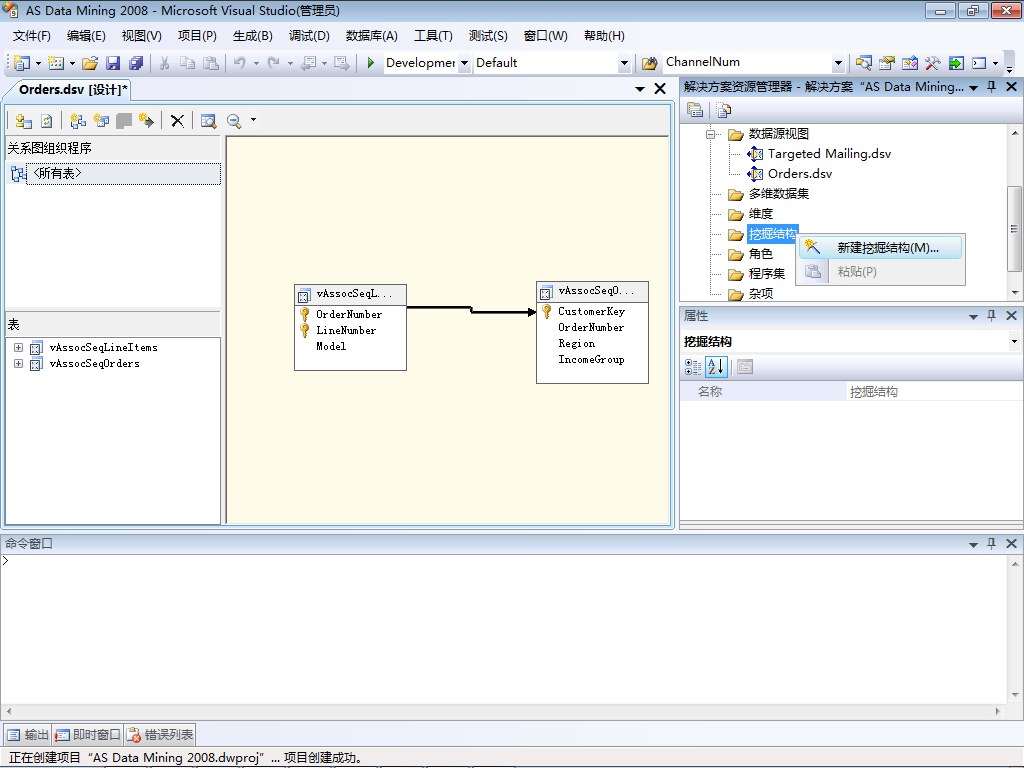Open the 数据库(A) menu
The width and height of the screenshot is (1024, 768).
[x=372, y=36]
